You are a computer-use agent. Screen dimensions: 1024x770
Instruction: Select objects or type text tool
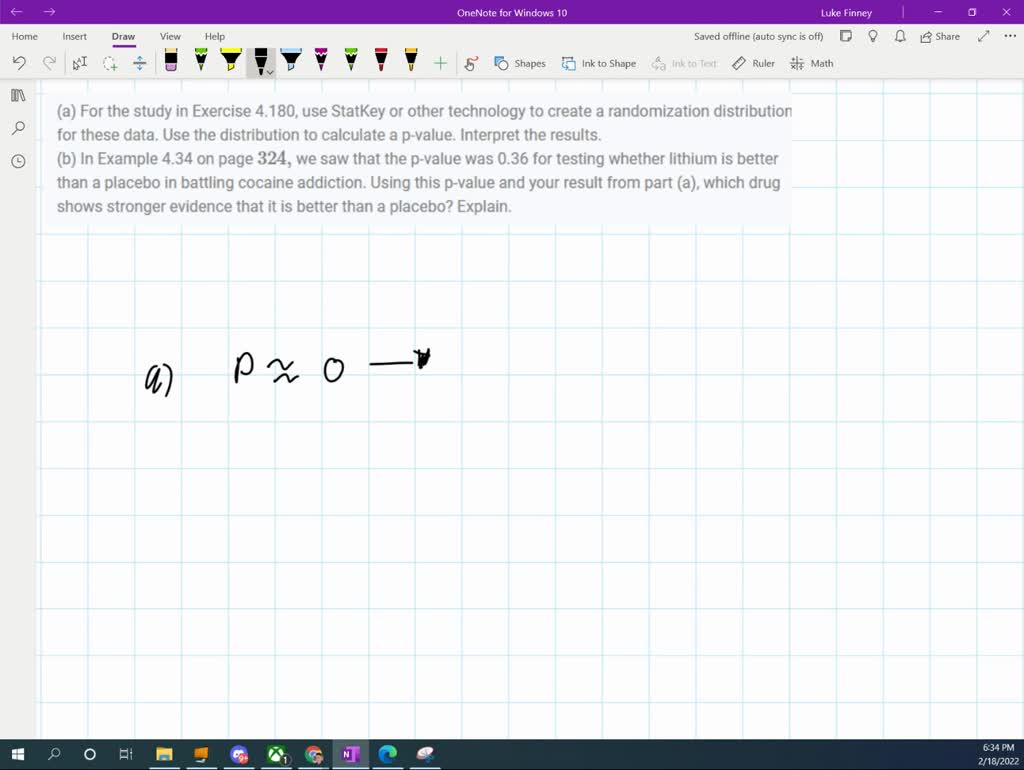coord(80,63)
